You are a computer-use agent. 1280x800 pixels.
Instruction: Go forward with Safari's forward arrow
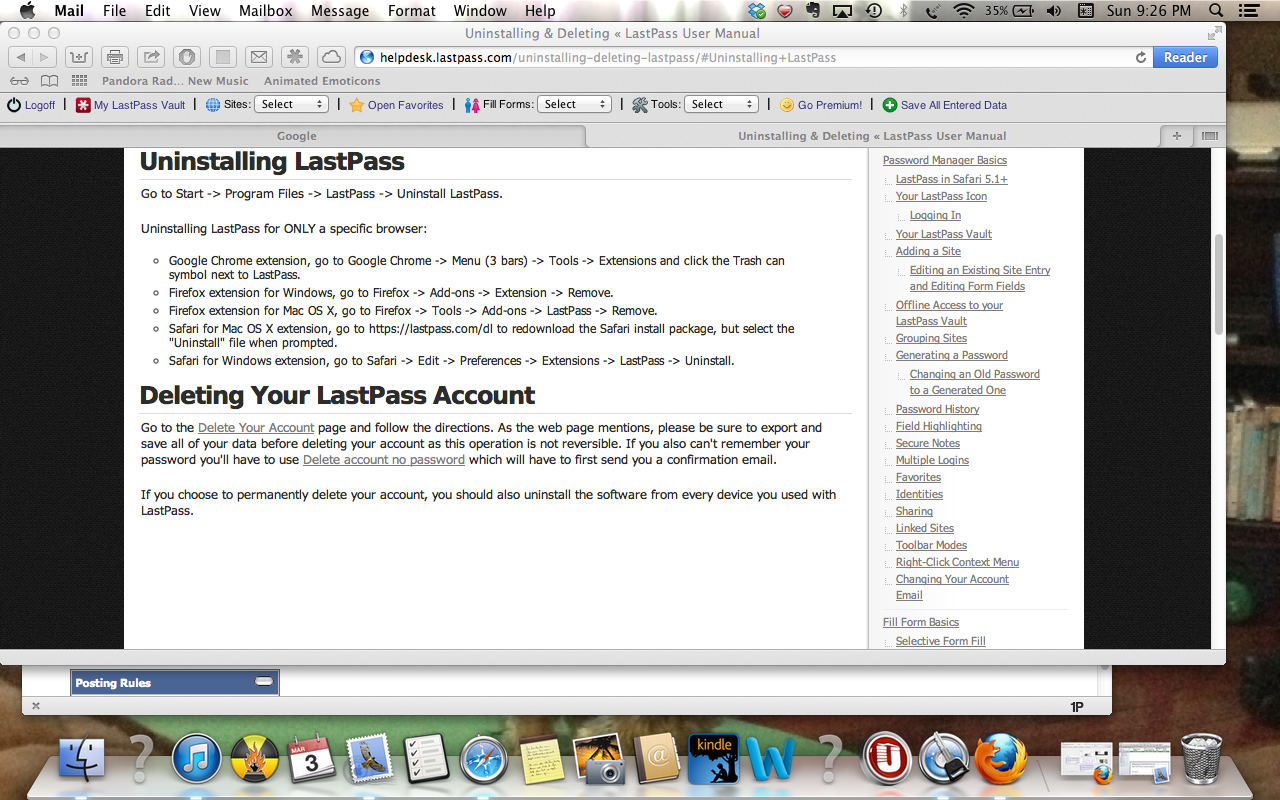[x=45, y=57]
